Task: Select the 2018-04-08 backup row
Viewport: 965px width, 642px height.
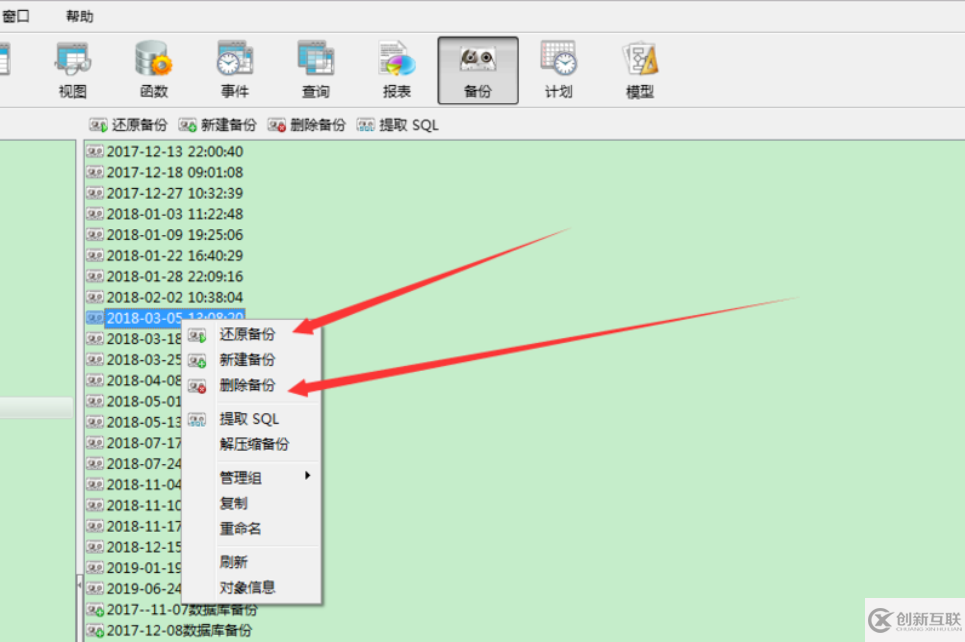Action: coord(134,380)
